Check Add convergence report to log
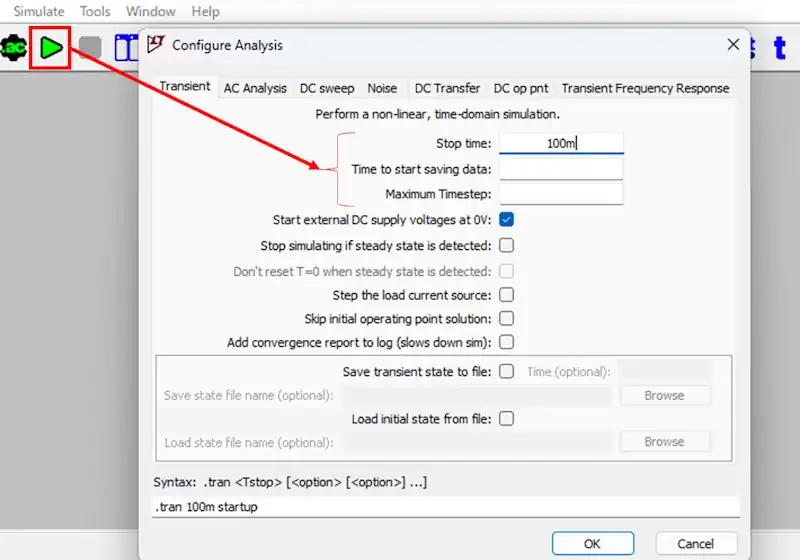Screen dimensions: 800x560 pyautogui.click(x=507, y=343)
